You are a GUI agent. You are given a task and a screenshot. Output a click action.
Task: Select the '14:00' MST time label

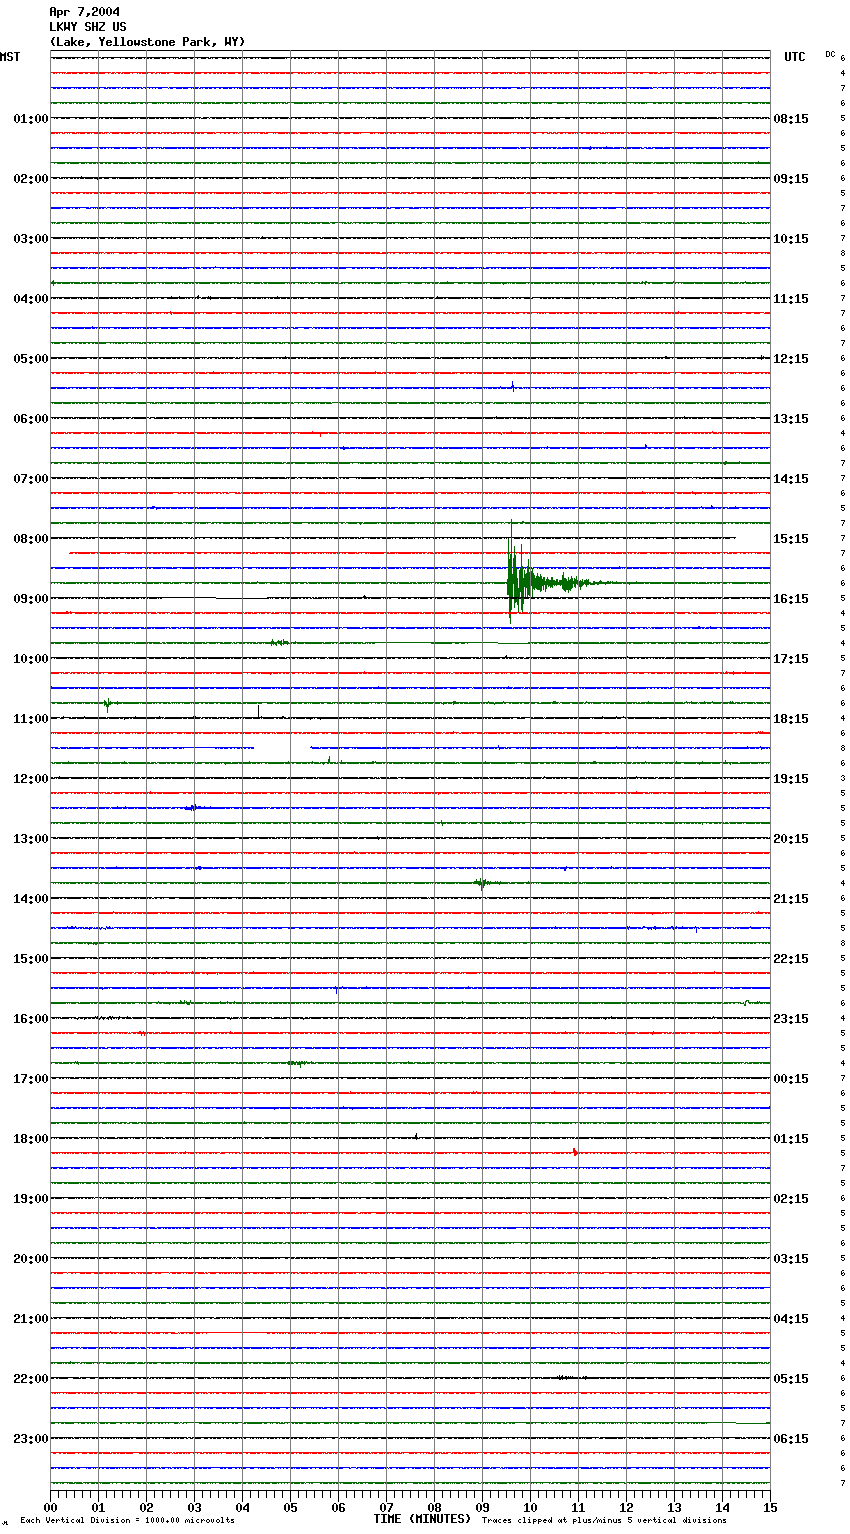tap(31, 899)
